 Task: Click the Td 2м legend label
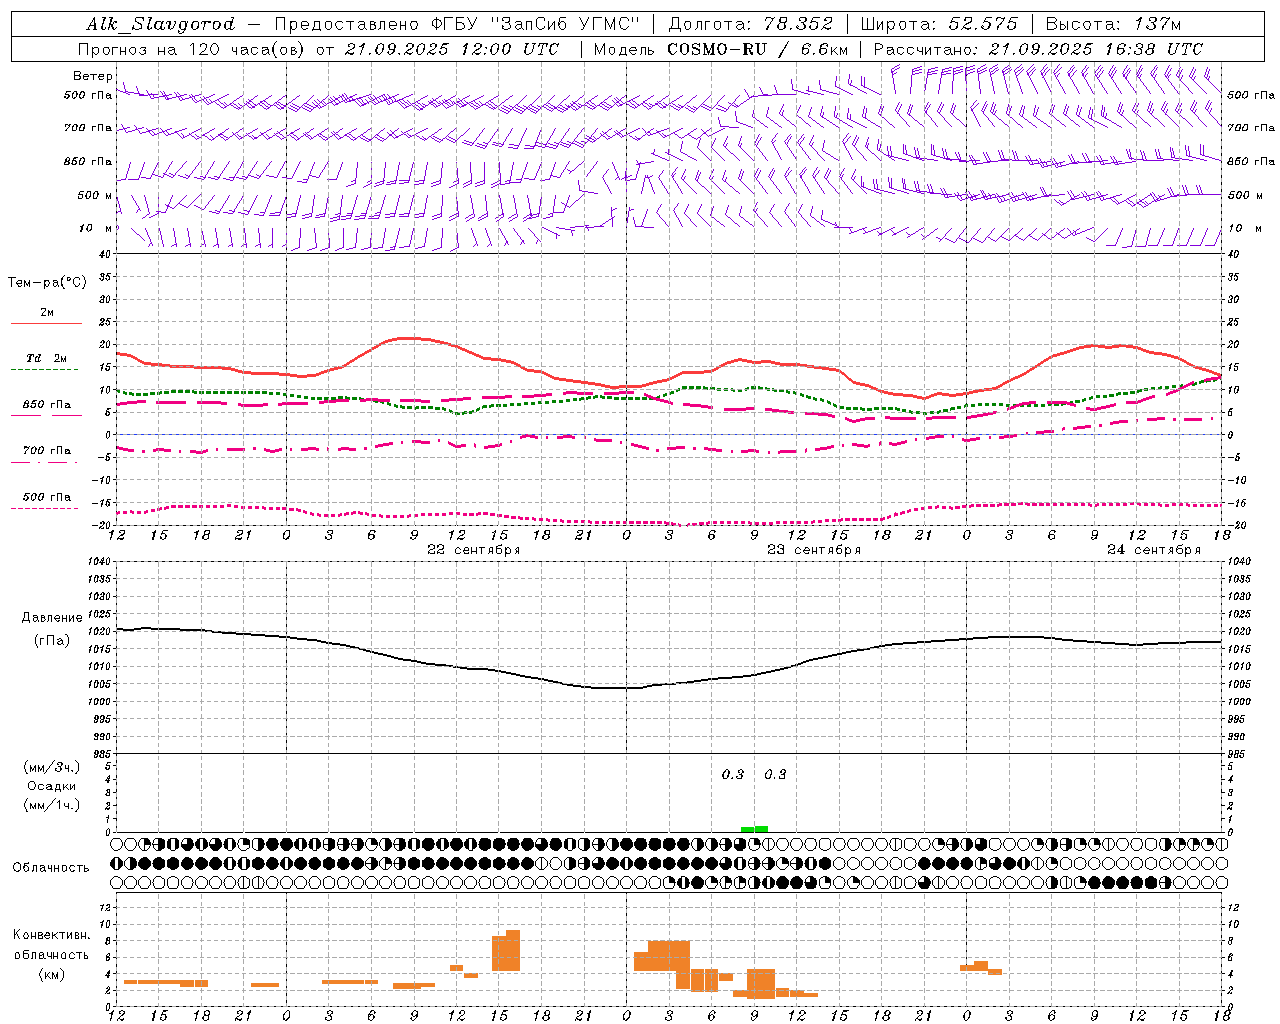46,358
